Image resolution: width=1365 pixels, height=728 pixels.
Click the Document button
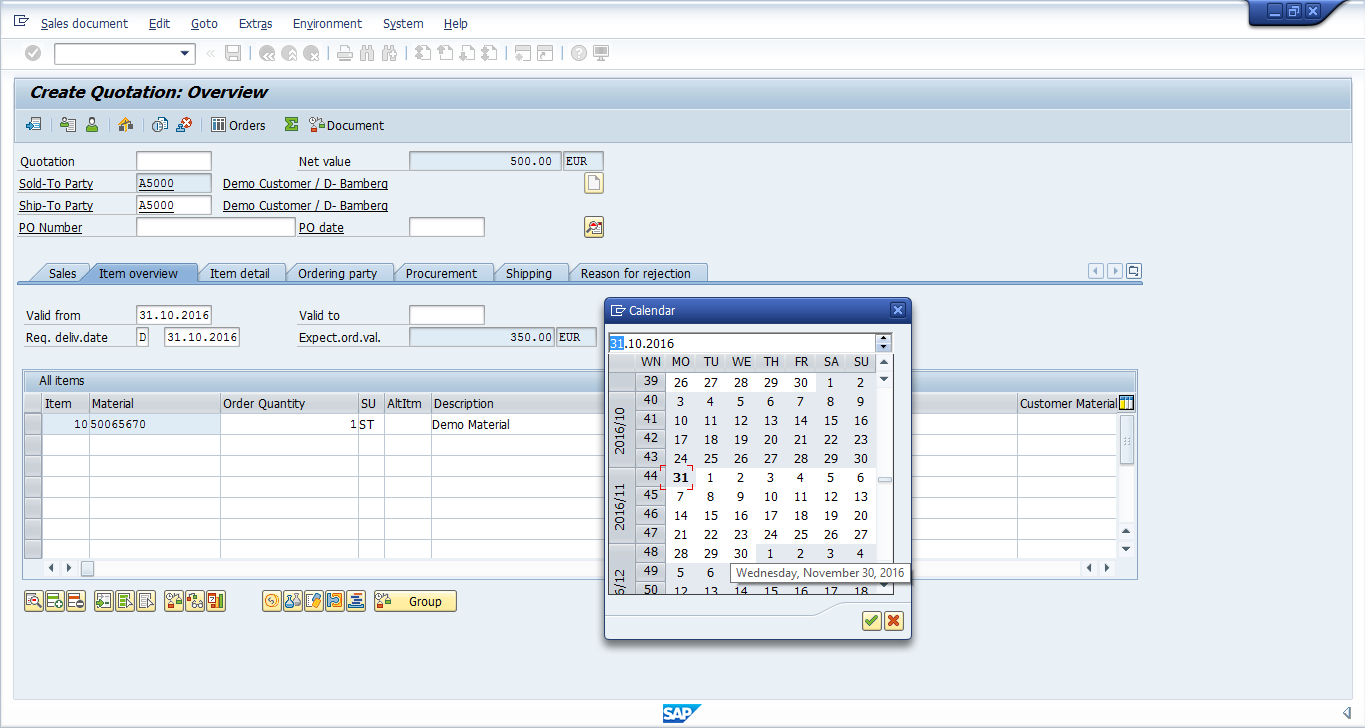tap(346, 125)
